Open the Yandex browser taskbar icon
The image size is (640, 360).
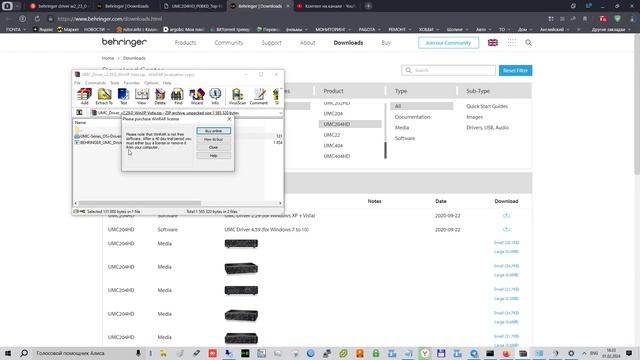tap(425, 353)
